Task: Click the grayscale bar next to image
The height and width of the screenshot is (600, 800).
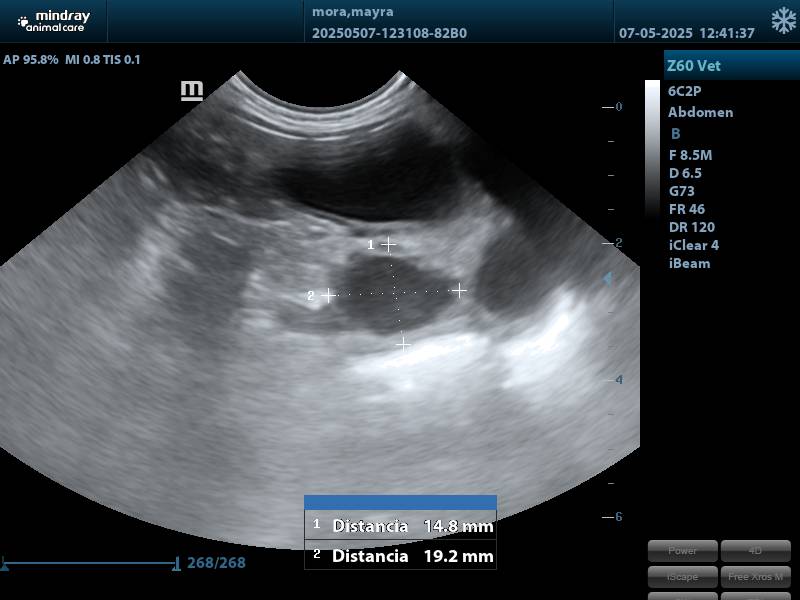Action: [652, 150]
